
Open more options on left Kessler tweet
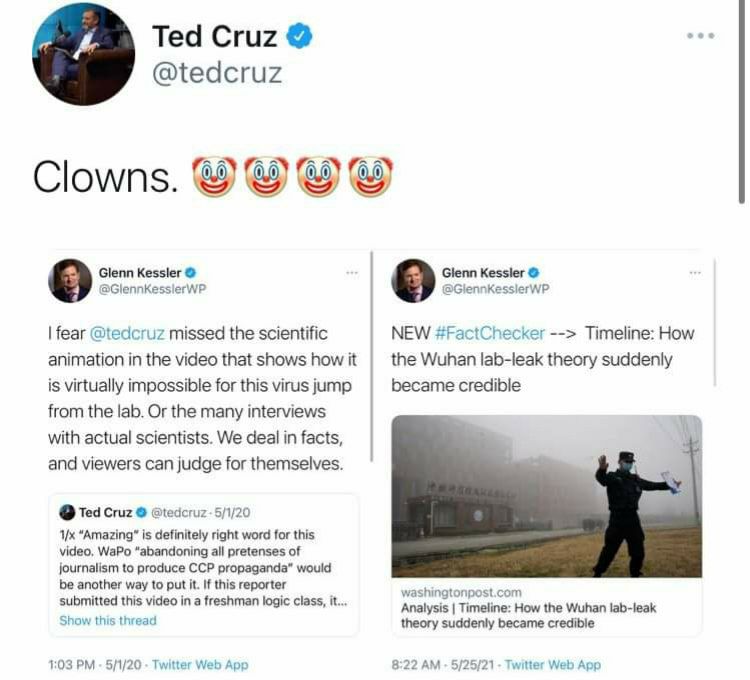tap(351, 272)
